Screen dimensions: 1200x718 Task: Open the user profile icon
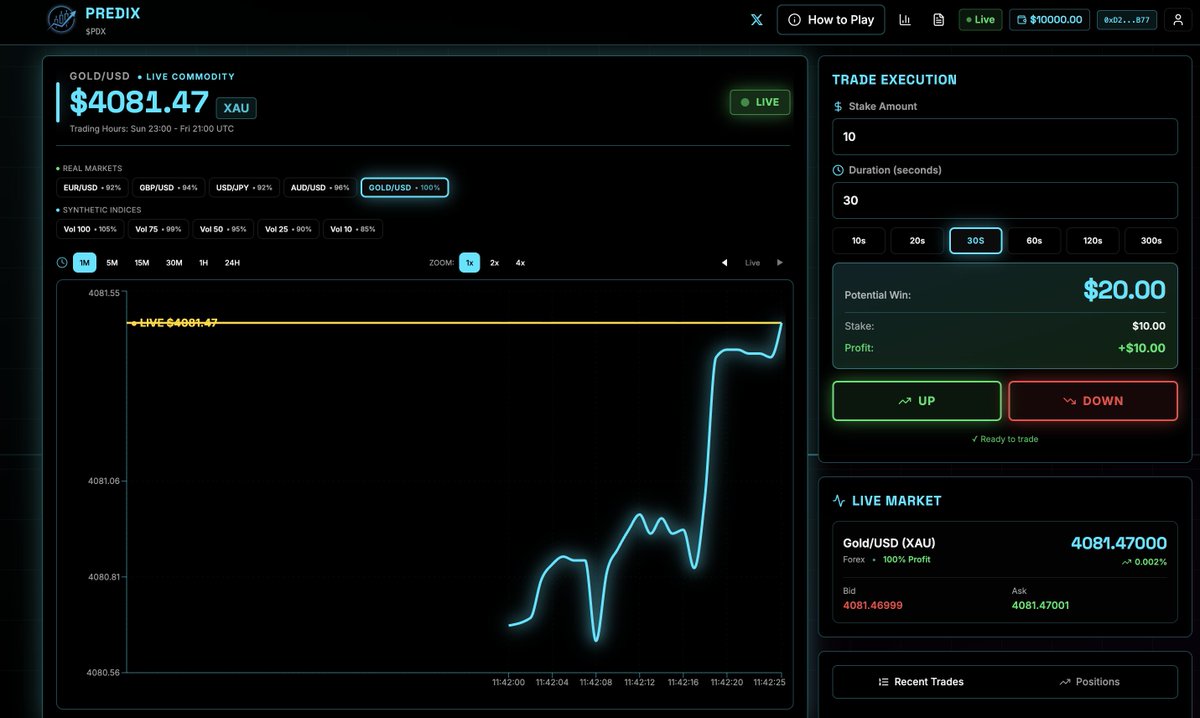click(x=1177, y=20)
